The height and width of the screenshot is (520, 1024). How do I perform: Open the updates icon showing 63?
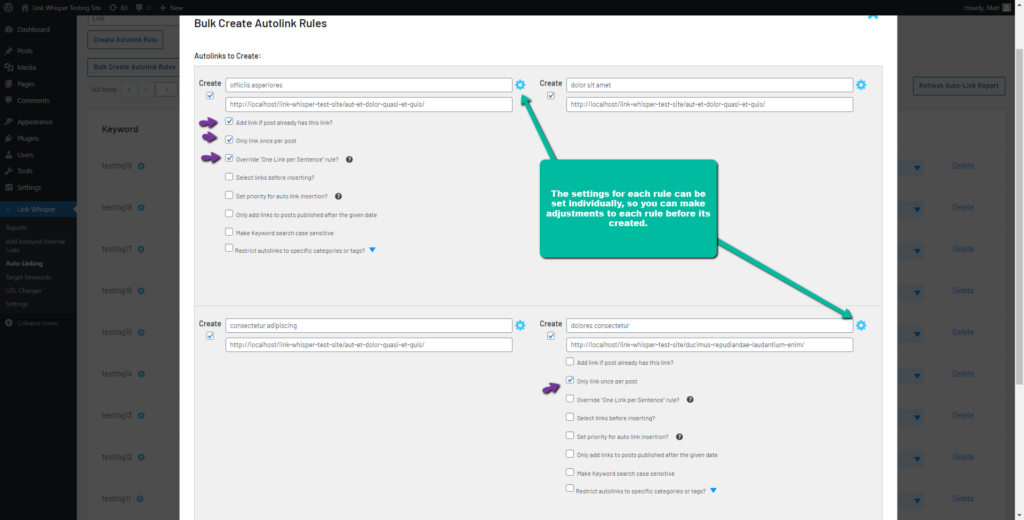point(118,8)
